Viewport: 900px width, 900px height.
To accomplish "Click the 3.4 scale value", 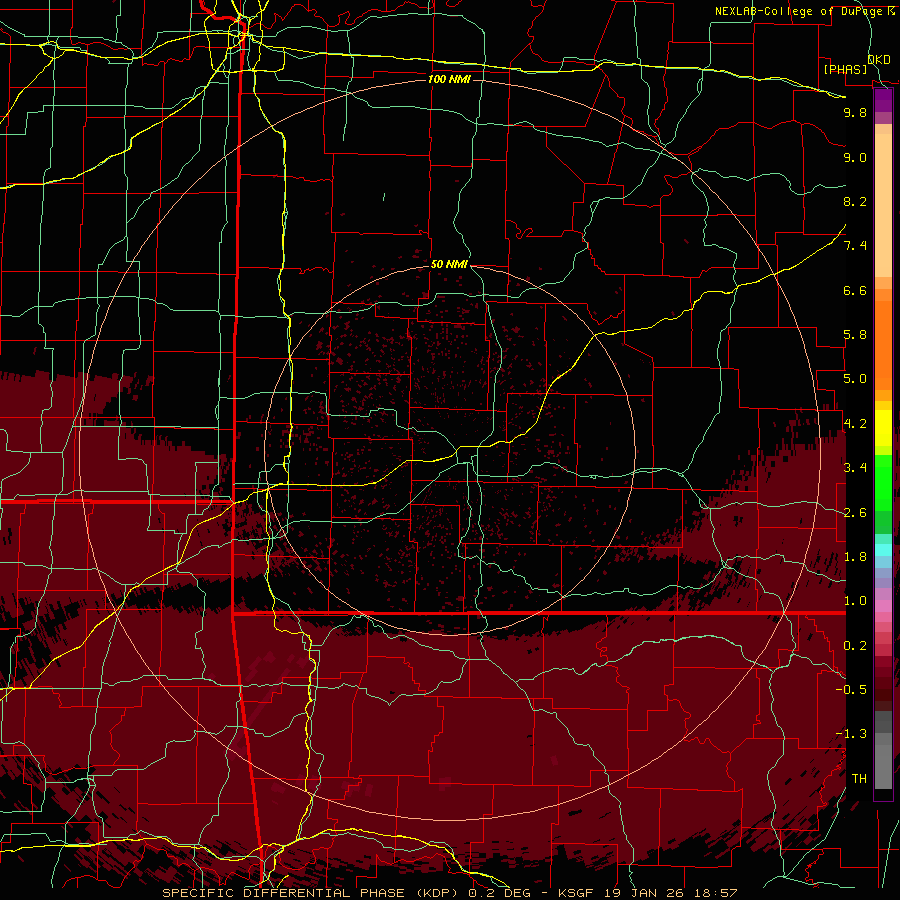I will click(x=855, y=468).
